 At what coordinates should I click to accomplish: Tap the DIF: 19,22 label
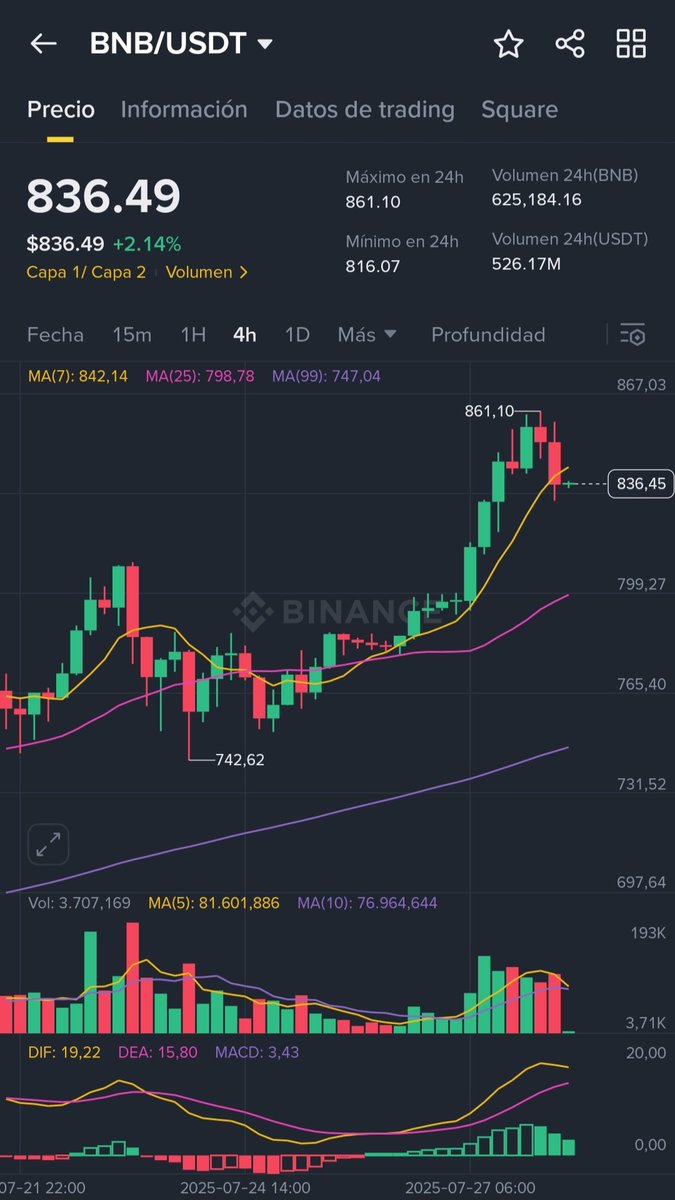(64, 1052)
